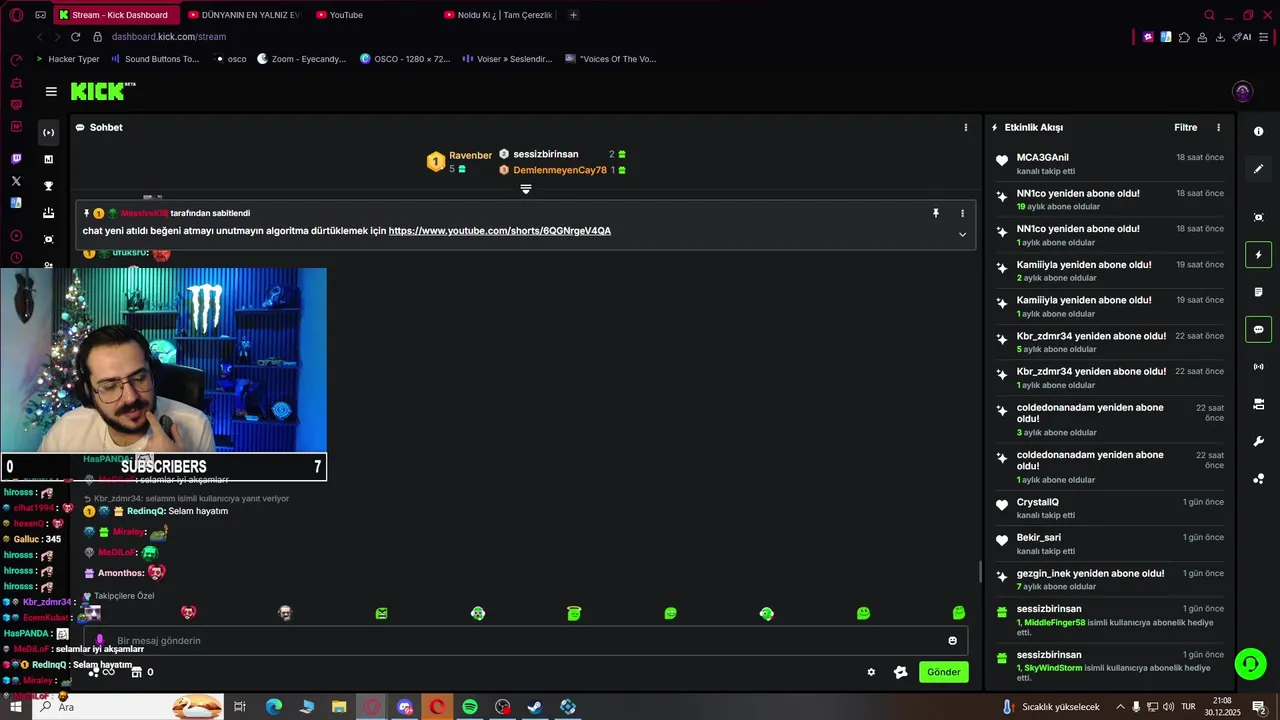
Task: Reload the page
Action: (75, 37)
